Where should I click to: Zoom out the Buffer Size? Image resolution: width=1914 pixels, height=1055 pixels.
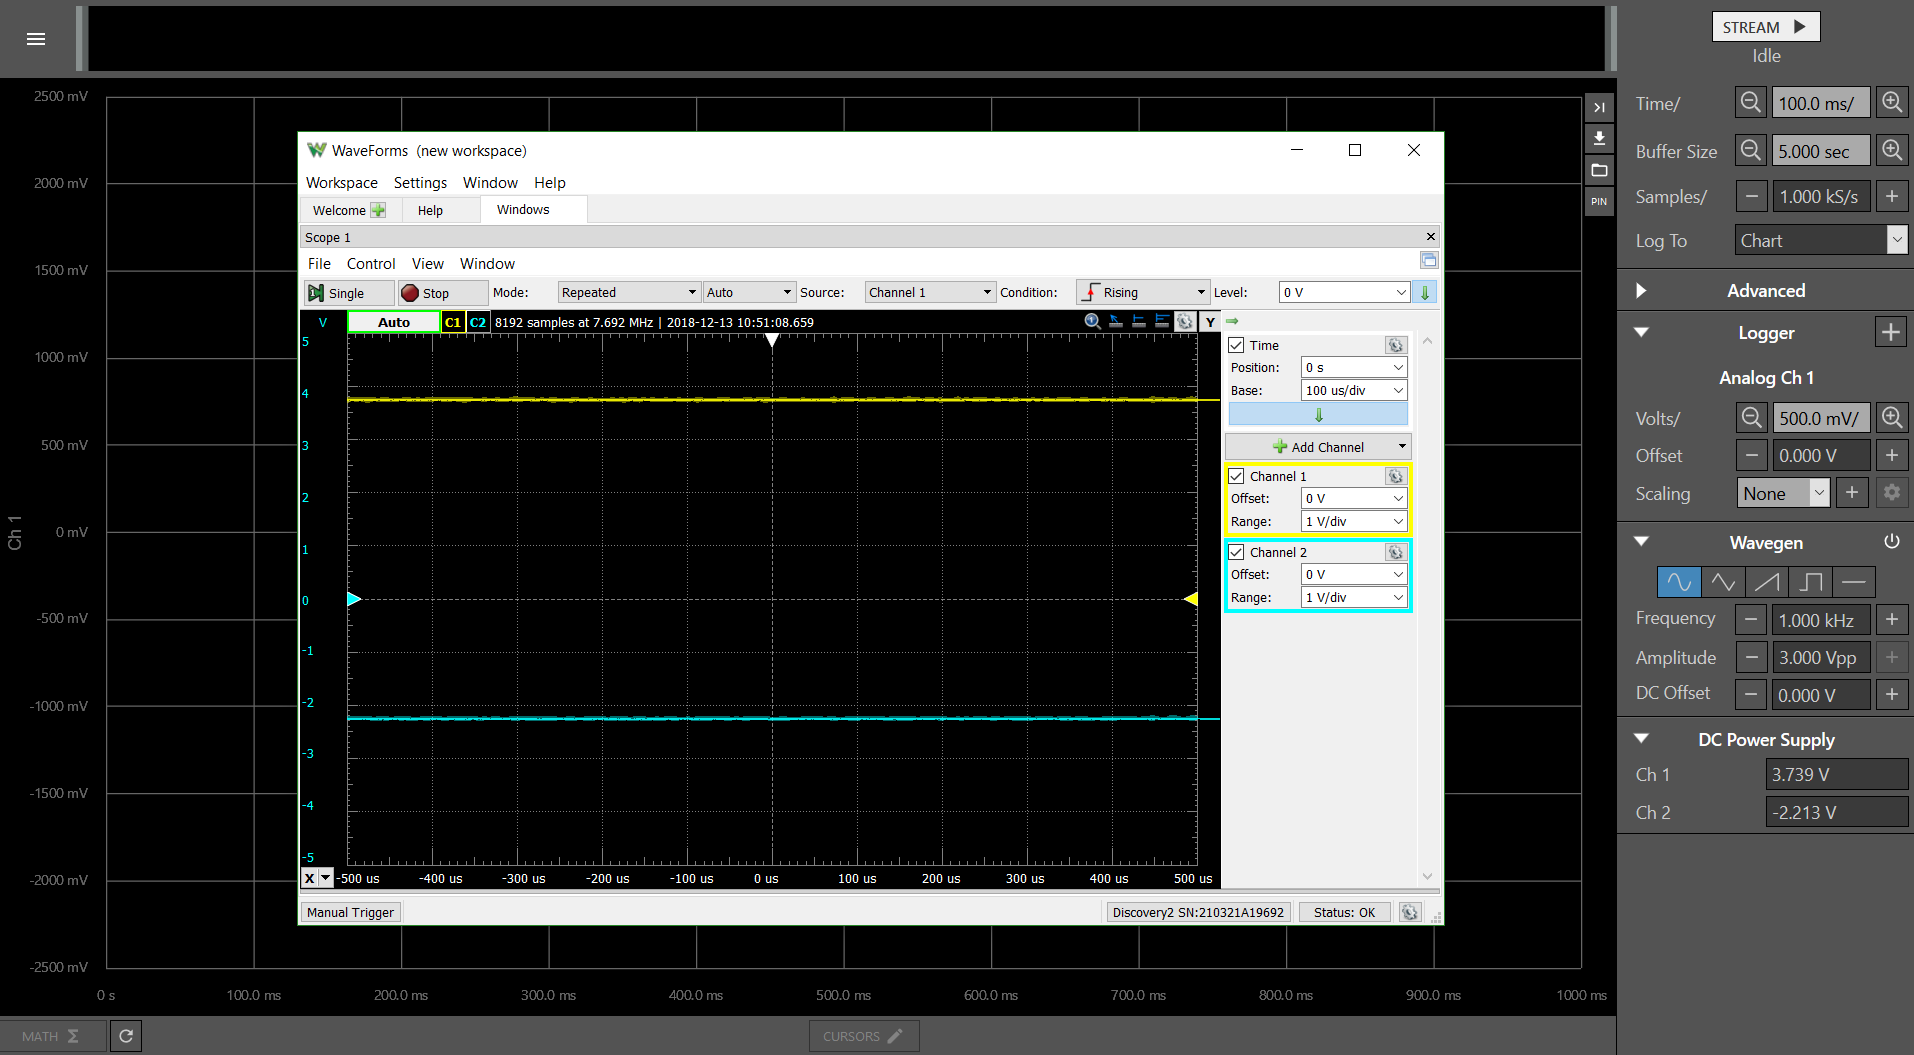[1750, 151]
